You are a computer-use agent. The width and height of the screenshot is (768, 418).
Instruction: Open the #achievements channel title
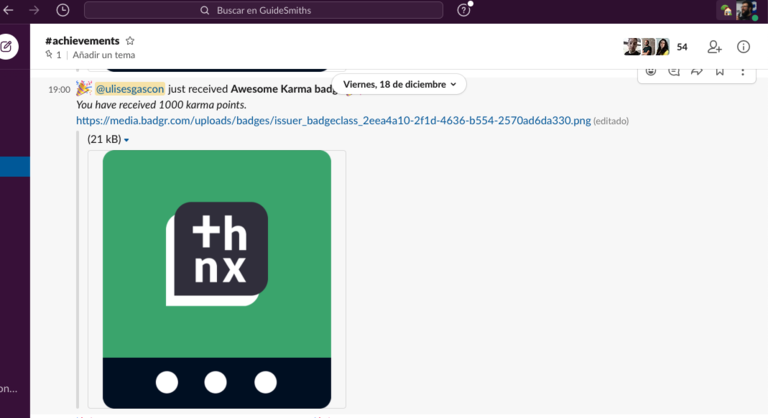pos(82,41)
